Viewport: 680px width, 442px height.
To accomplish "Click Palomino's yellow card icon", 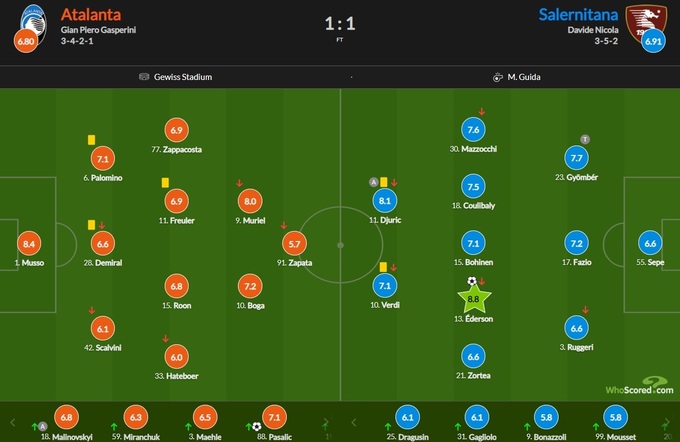I will pos(90,141).
